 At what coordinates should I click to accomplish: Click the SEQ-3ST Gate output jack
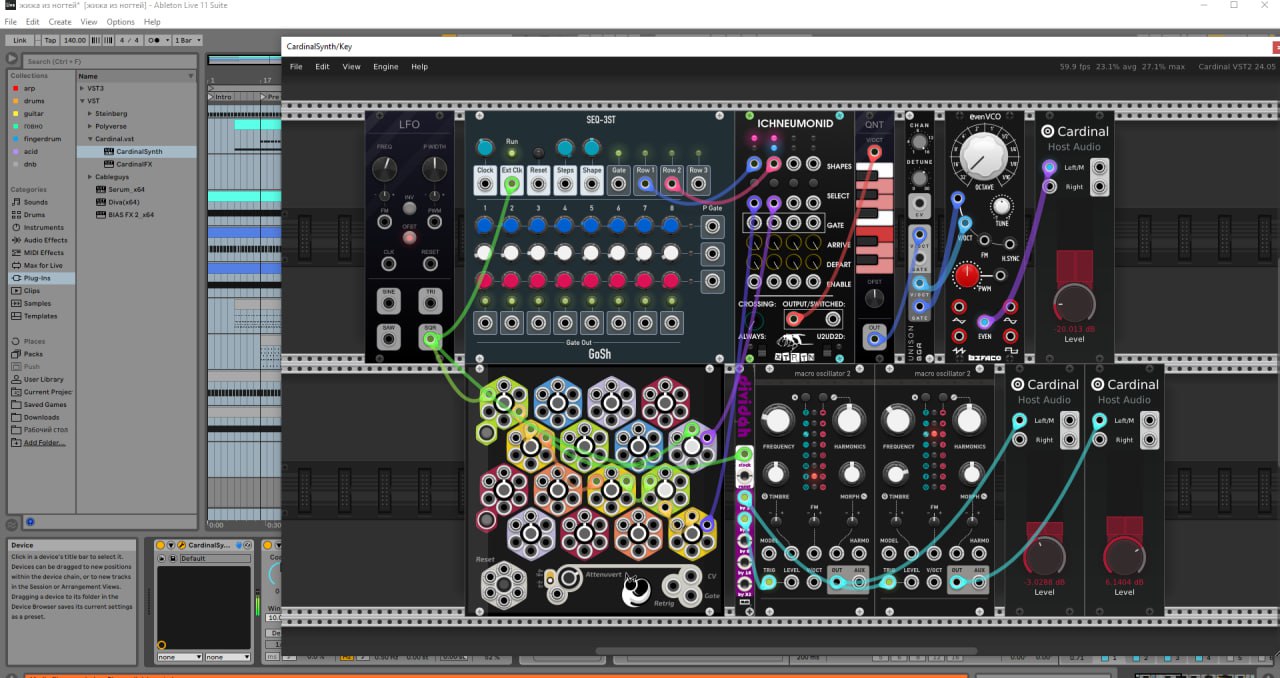(x=619, y=184)
